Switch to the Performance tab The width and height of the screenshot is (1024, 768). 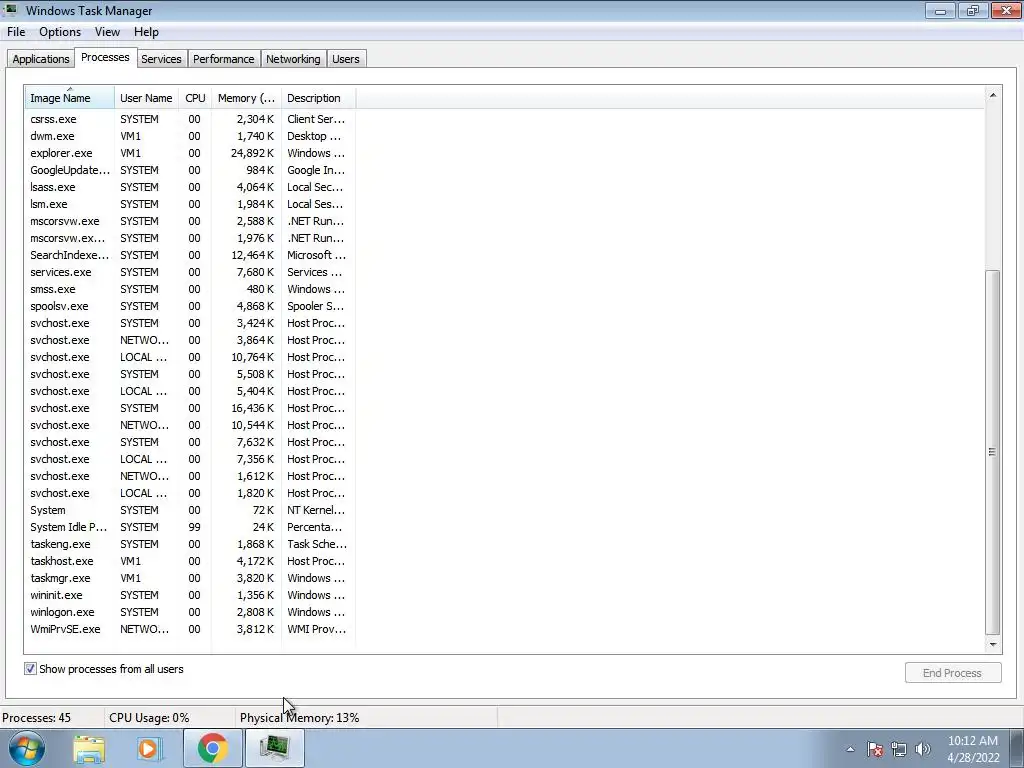coord(223,59)
